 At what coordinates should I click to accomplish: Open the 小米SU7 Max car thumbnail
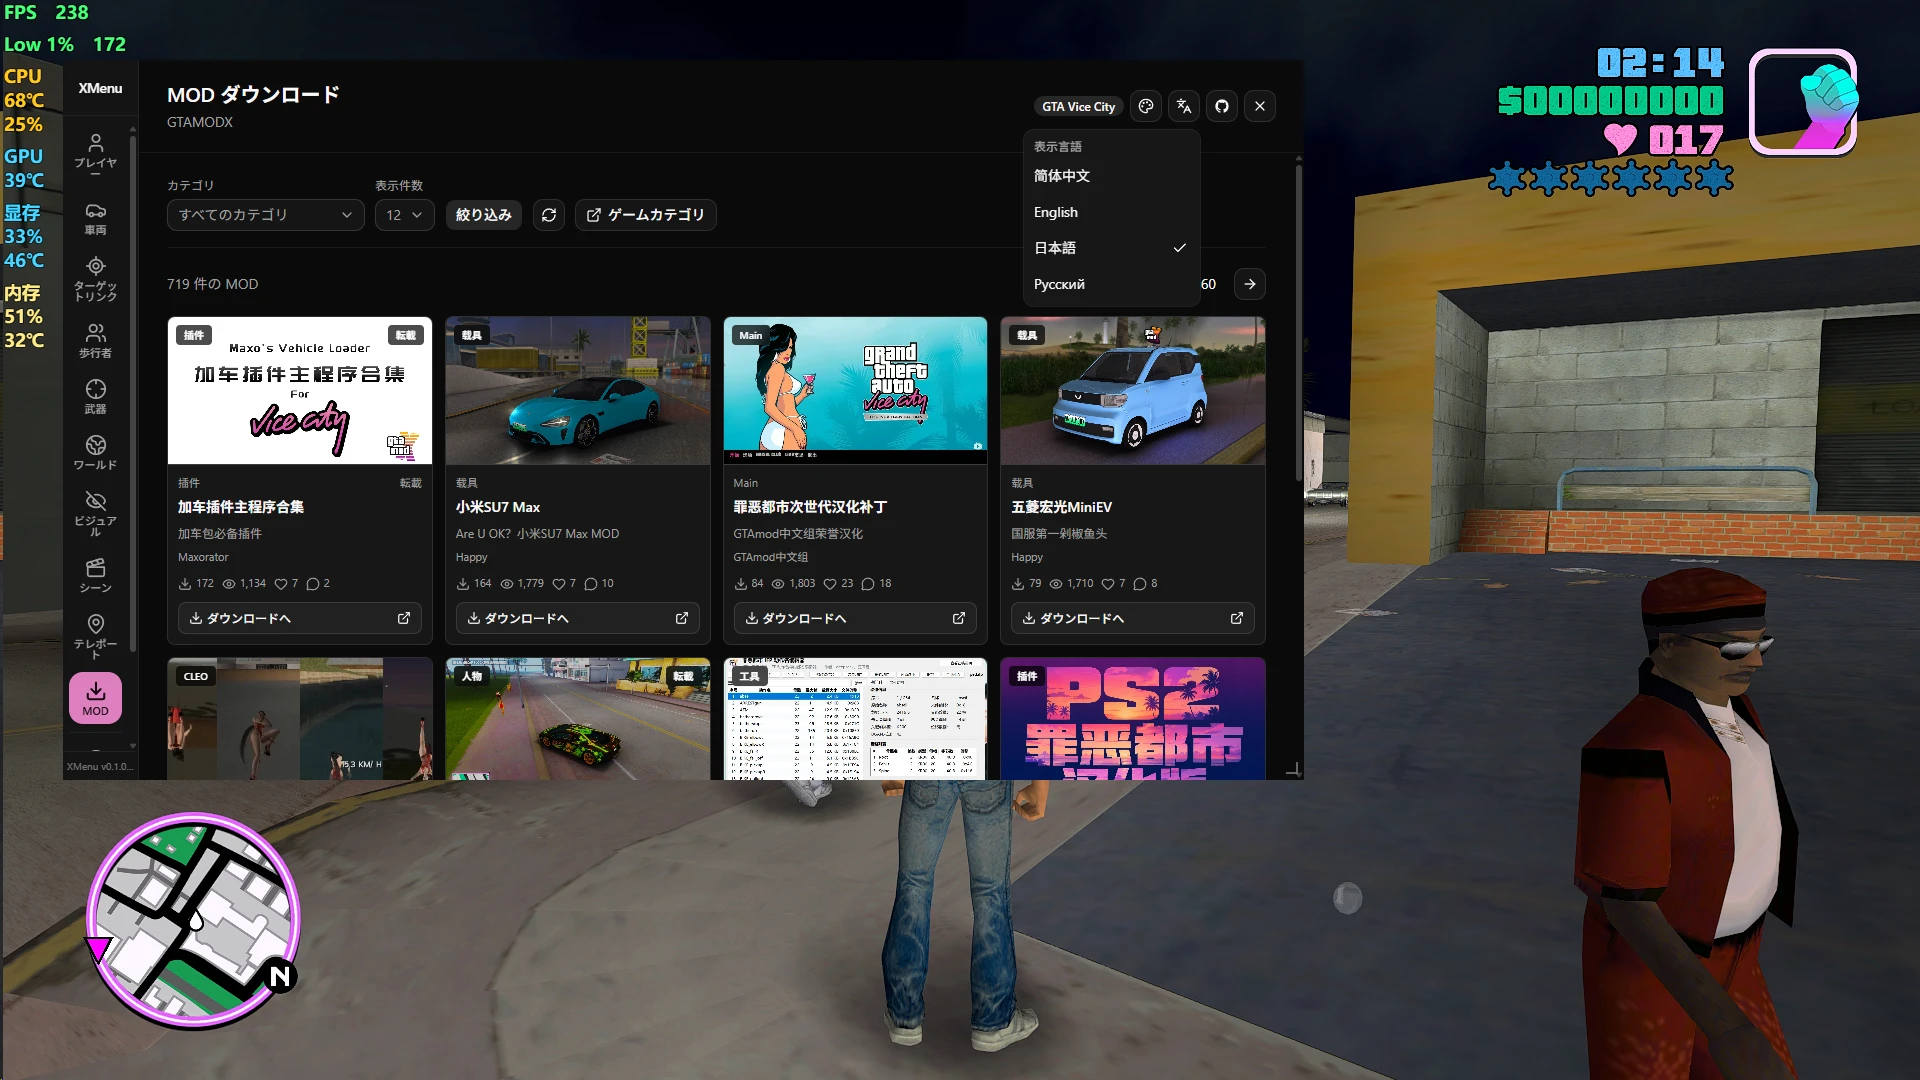[578, 391]
